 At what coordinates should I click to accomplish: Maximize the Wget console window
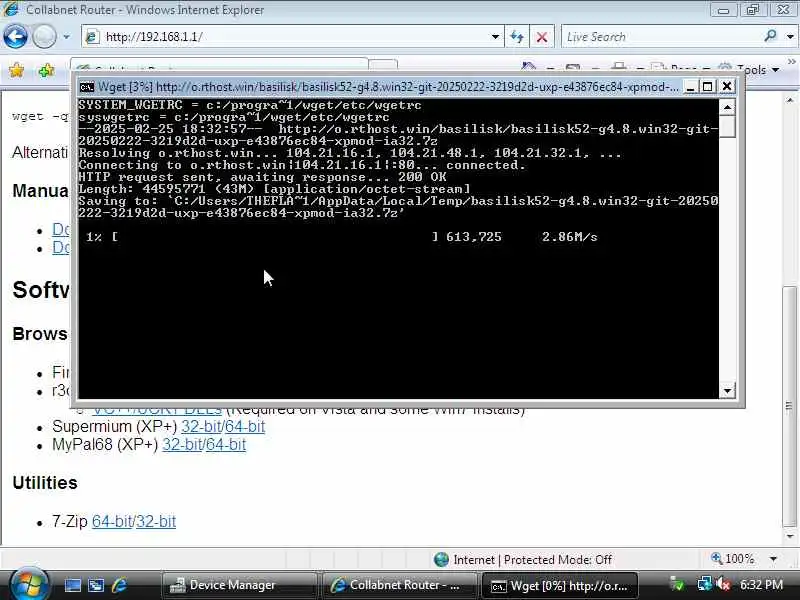[708, 87]
